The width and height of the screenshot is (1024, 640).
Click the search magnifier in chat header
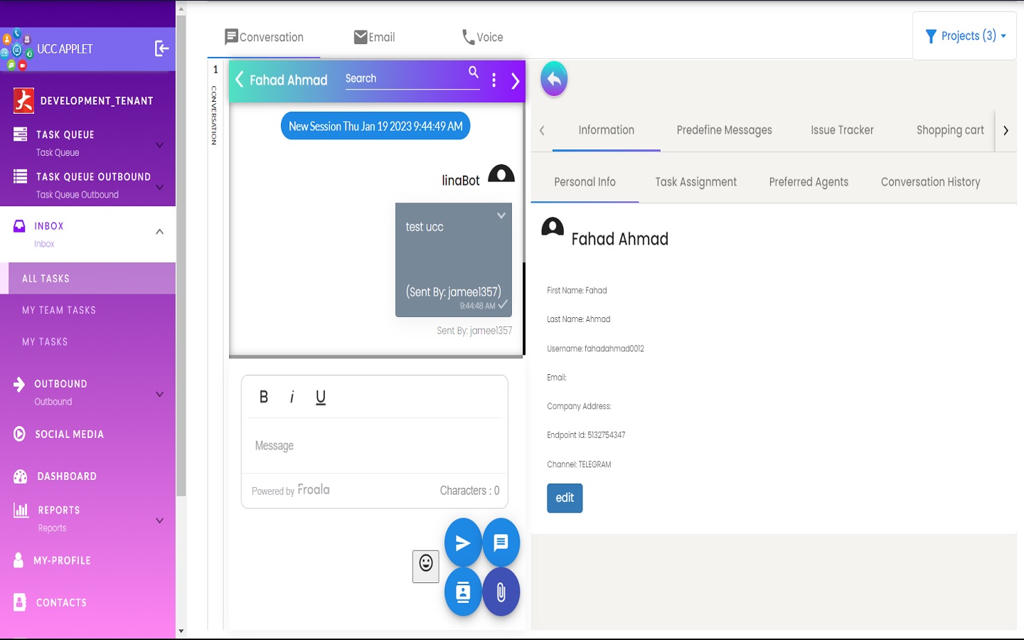(x=474, y=73)
